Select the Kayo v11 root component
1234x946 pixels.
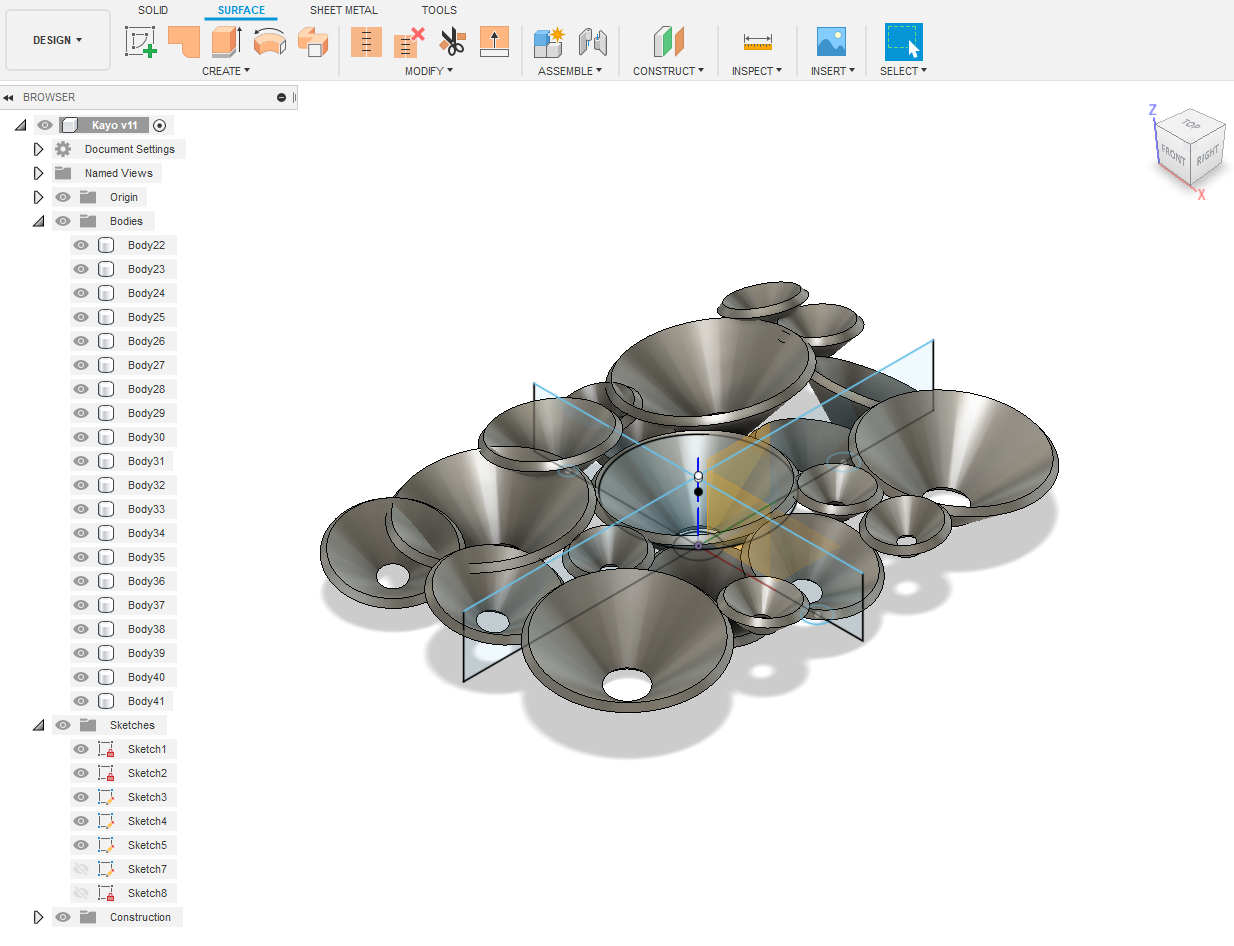pyautogui.click(x=115, y=125)
